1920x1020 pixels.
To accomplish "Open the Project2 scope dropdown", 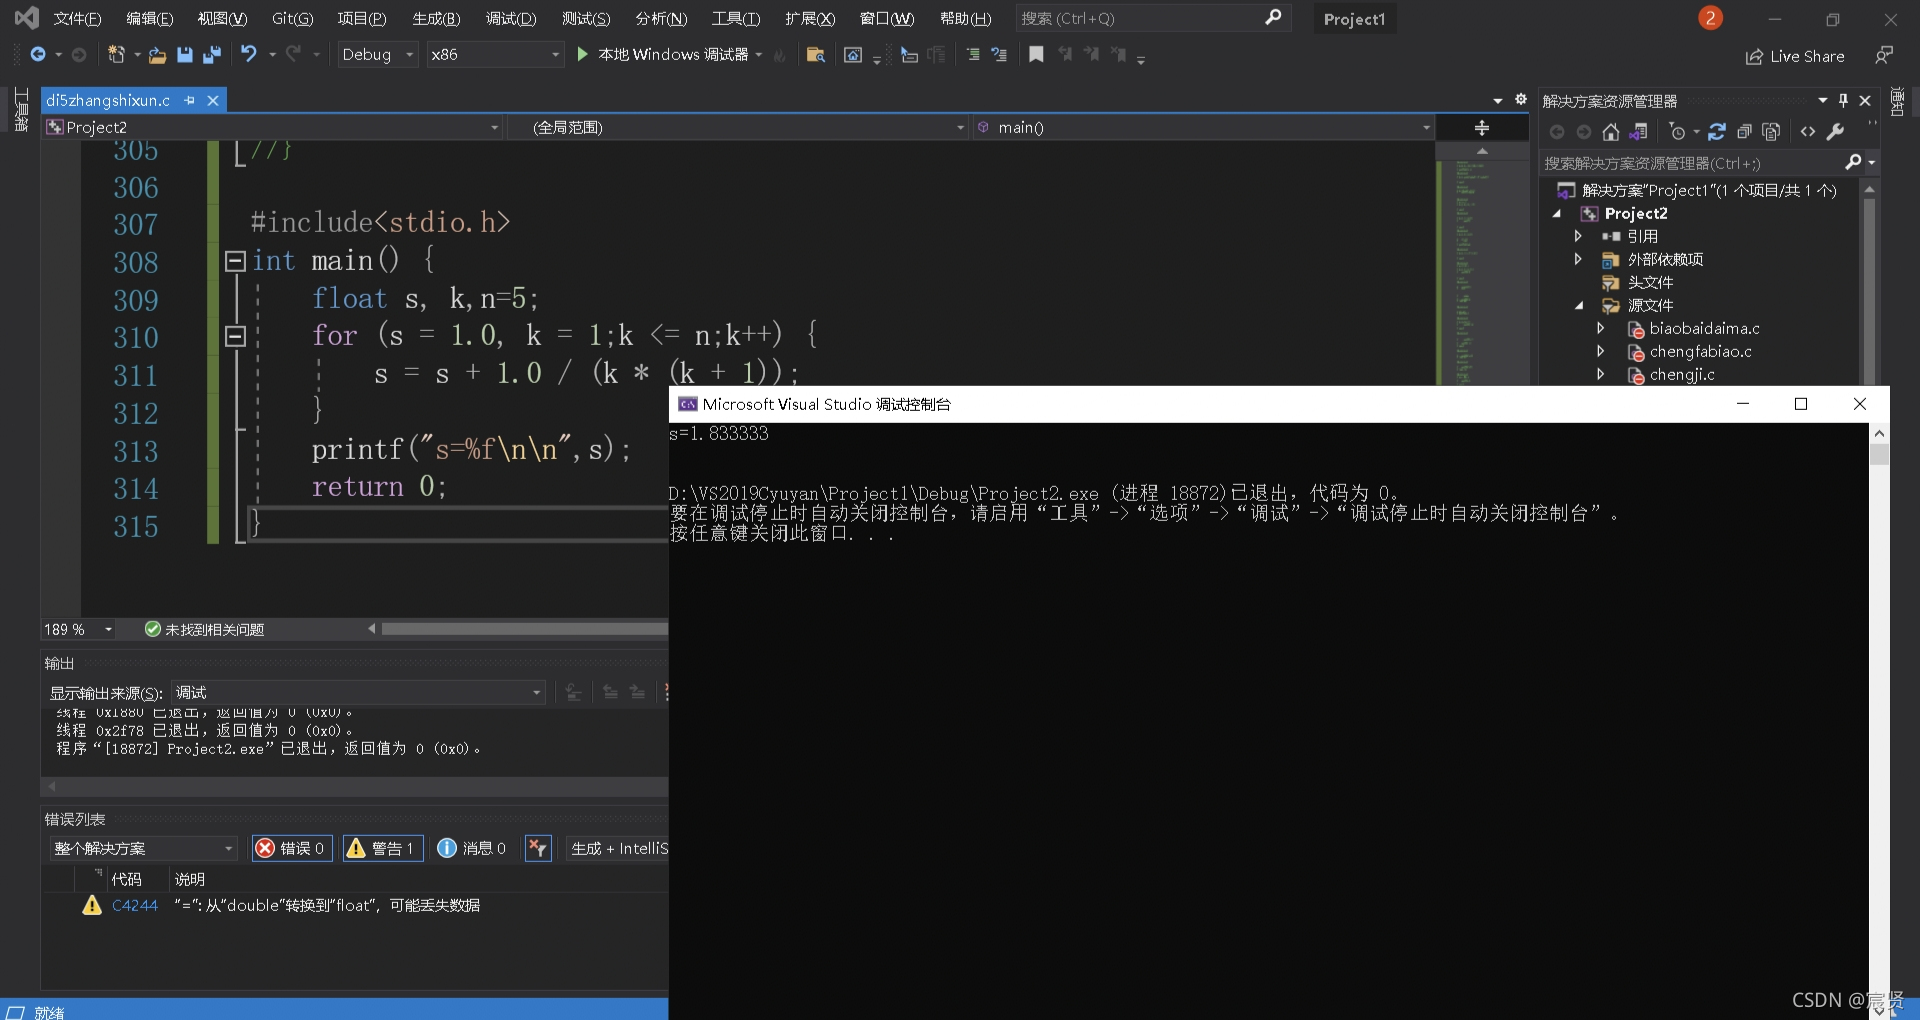I will click(x=272, y=127).
